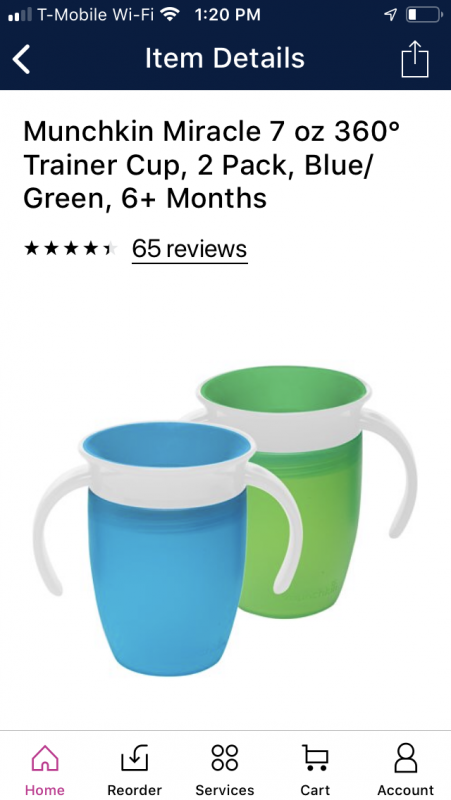Tap the location arrow status icon
The width and height of the screenshot is (451, 800).
390,15
